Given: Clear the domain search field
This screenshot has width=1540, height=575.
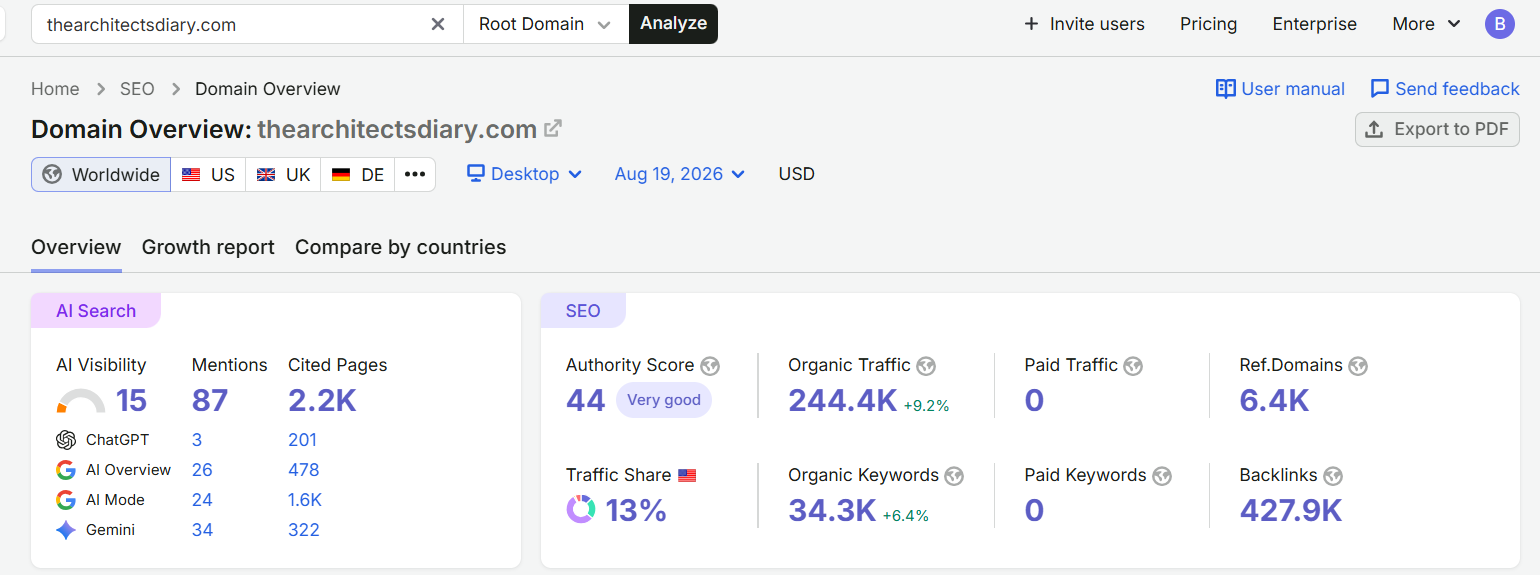Looking at the screenshot, I should coord(438,24).
